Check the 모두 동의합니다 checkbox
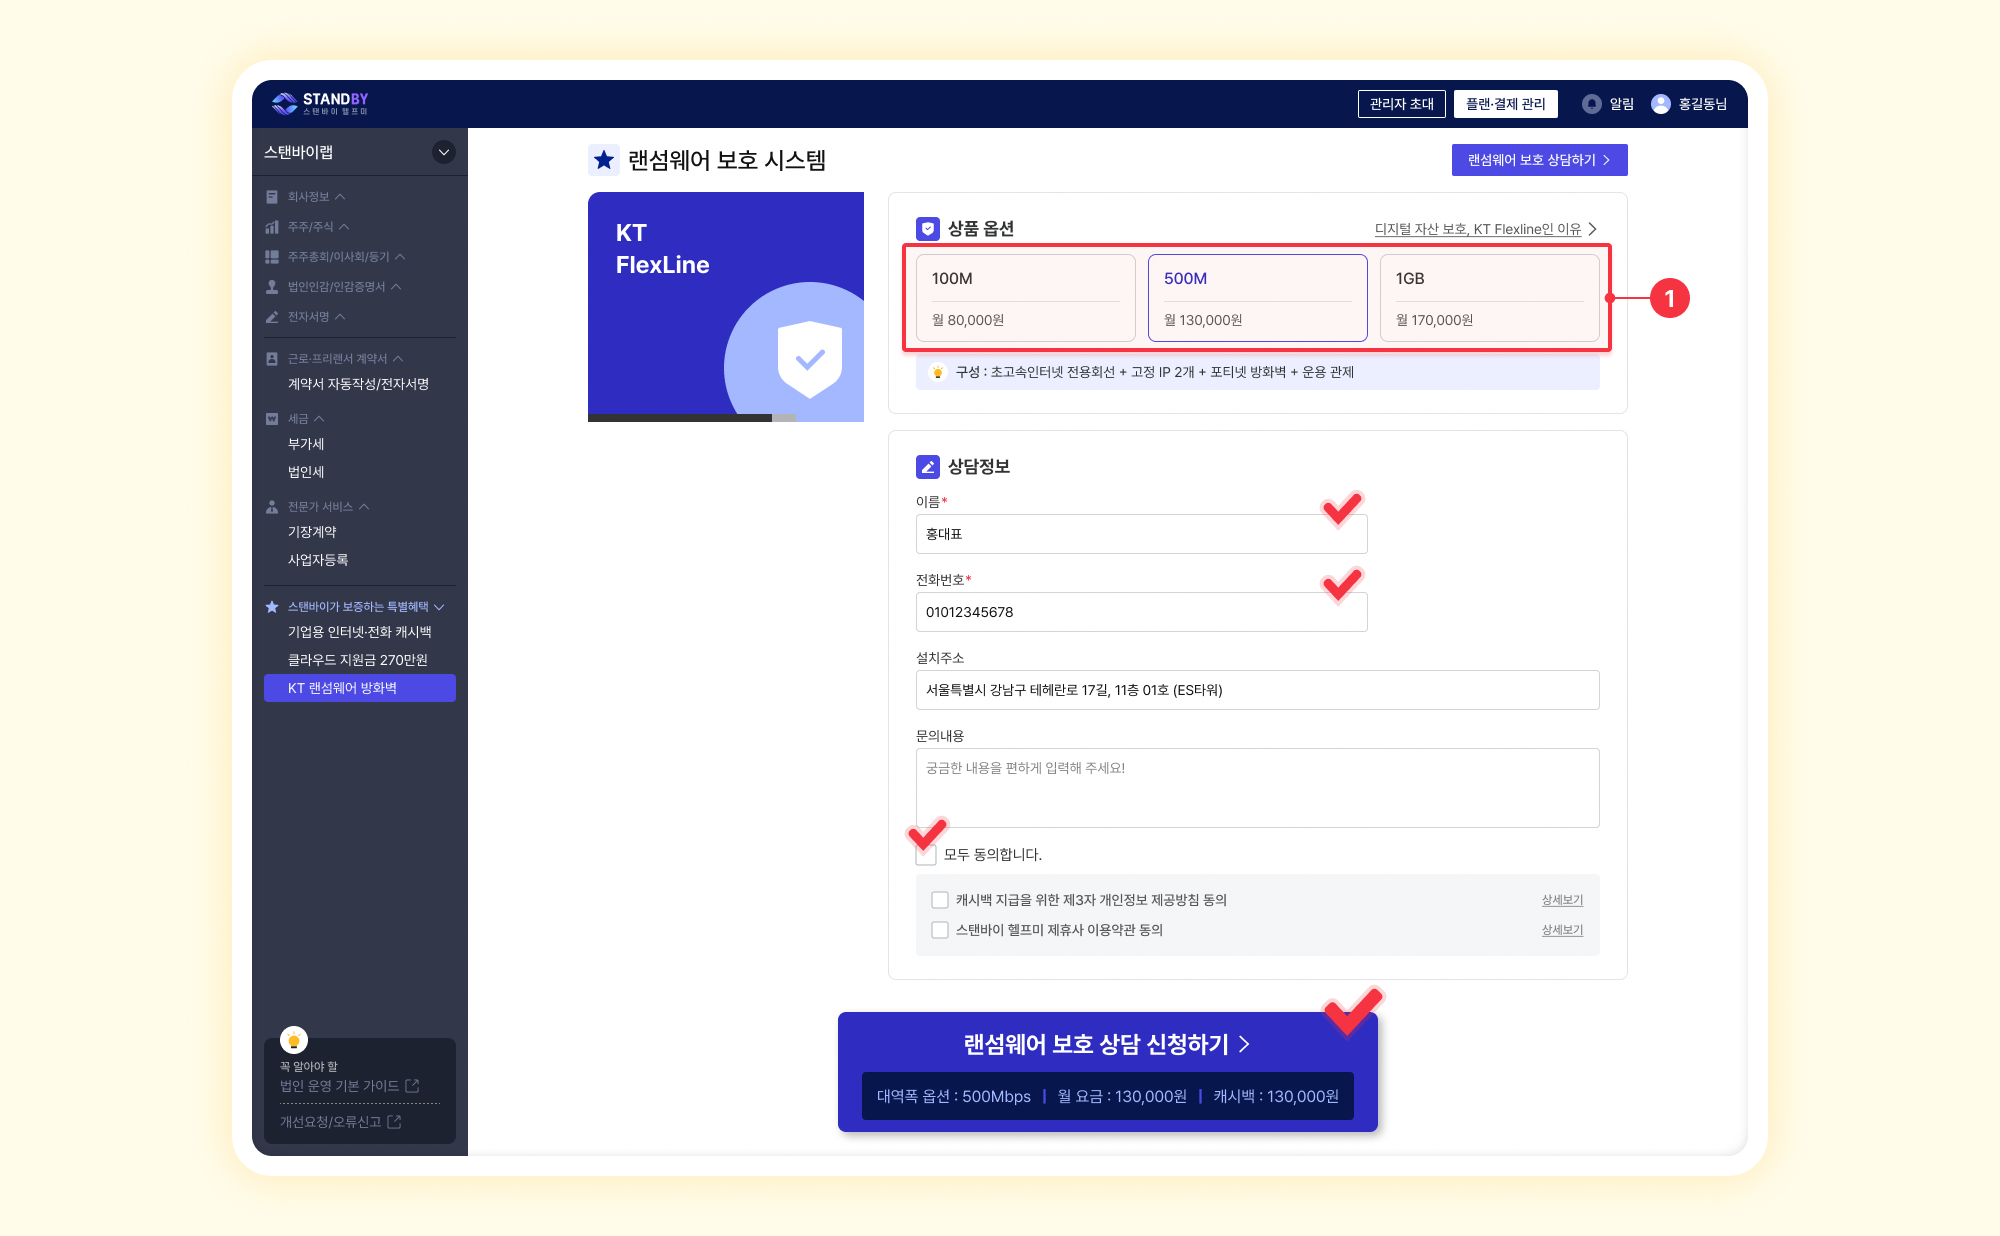The image size is (2000, 1236). (x=927, y=855)
